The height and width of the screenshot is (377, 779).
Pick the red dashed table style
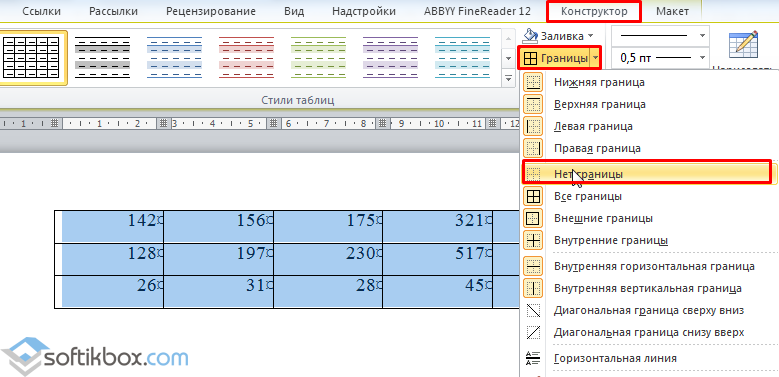247,57
